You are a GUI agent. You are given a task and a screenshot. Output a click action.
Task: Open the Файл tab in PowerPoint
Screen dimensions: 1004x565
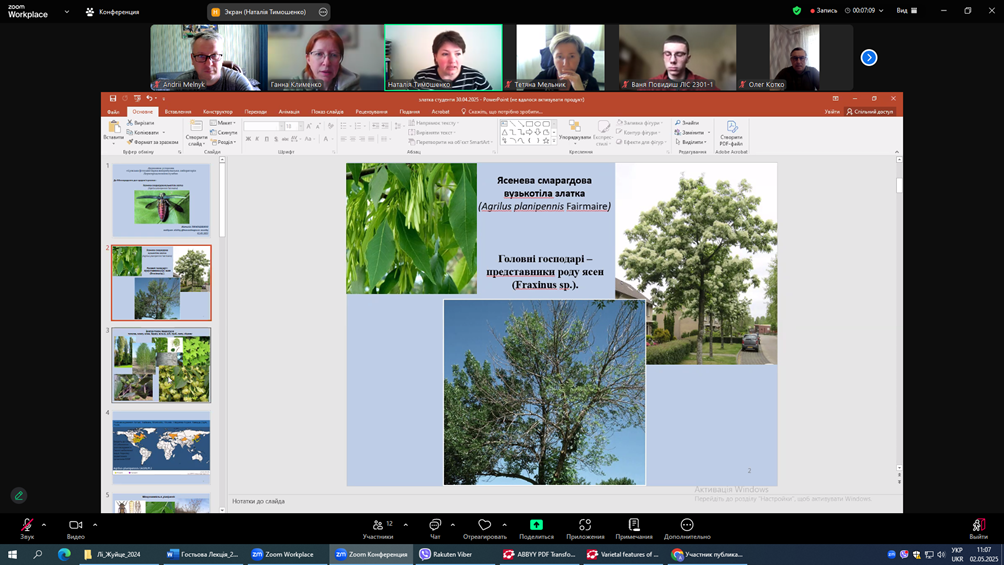[113, 112]
